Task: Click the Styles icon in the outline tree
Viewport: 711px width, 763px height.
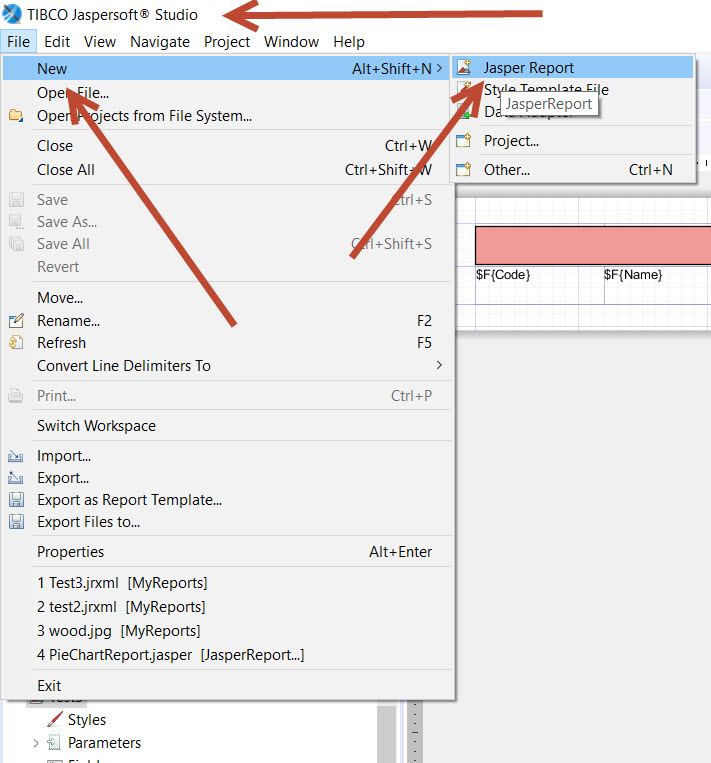Action: click(54, 720)
